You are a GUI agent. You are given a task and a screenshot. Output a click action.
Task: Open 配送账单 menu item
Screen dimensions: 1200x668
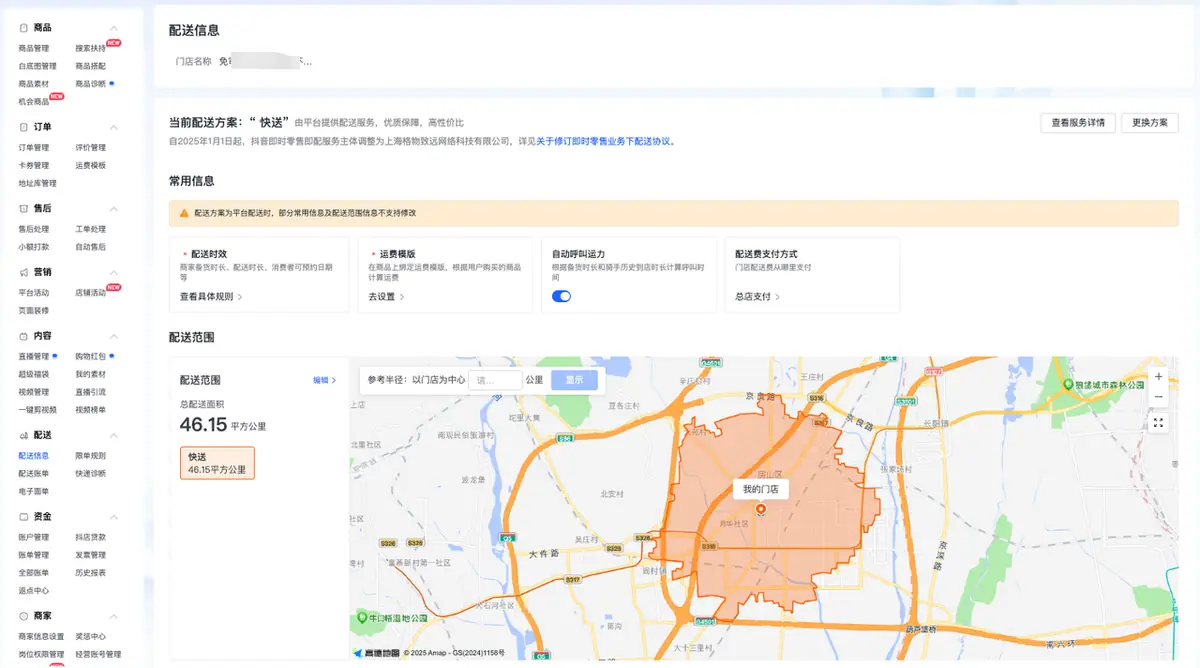[34, 473]
